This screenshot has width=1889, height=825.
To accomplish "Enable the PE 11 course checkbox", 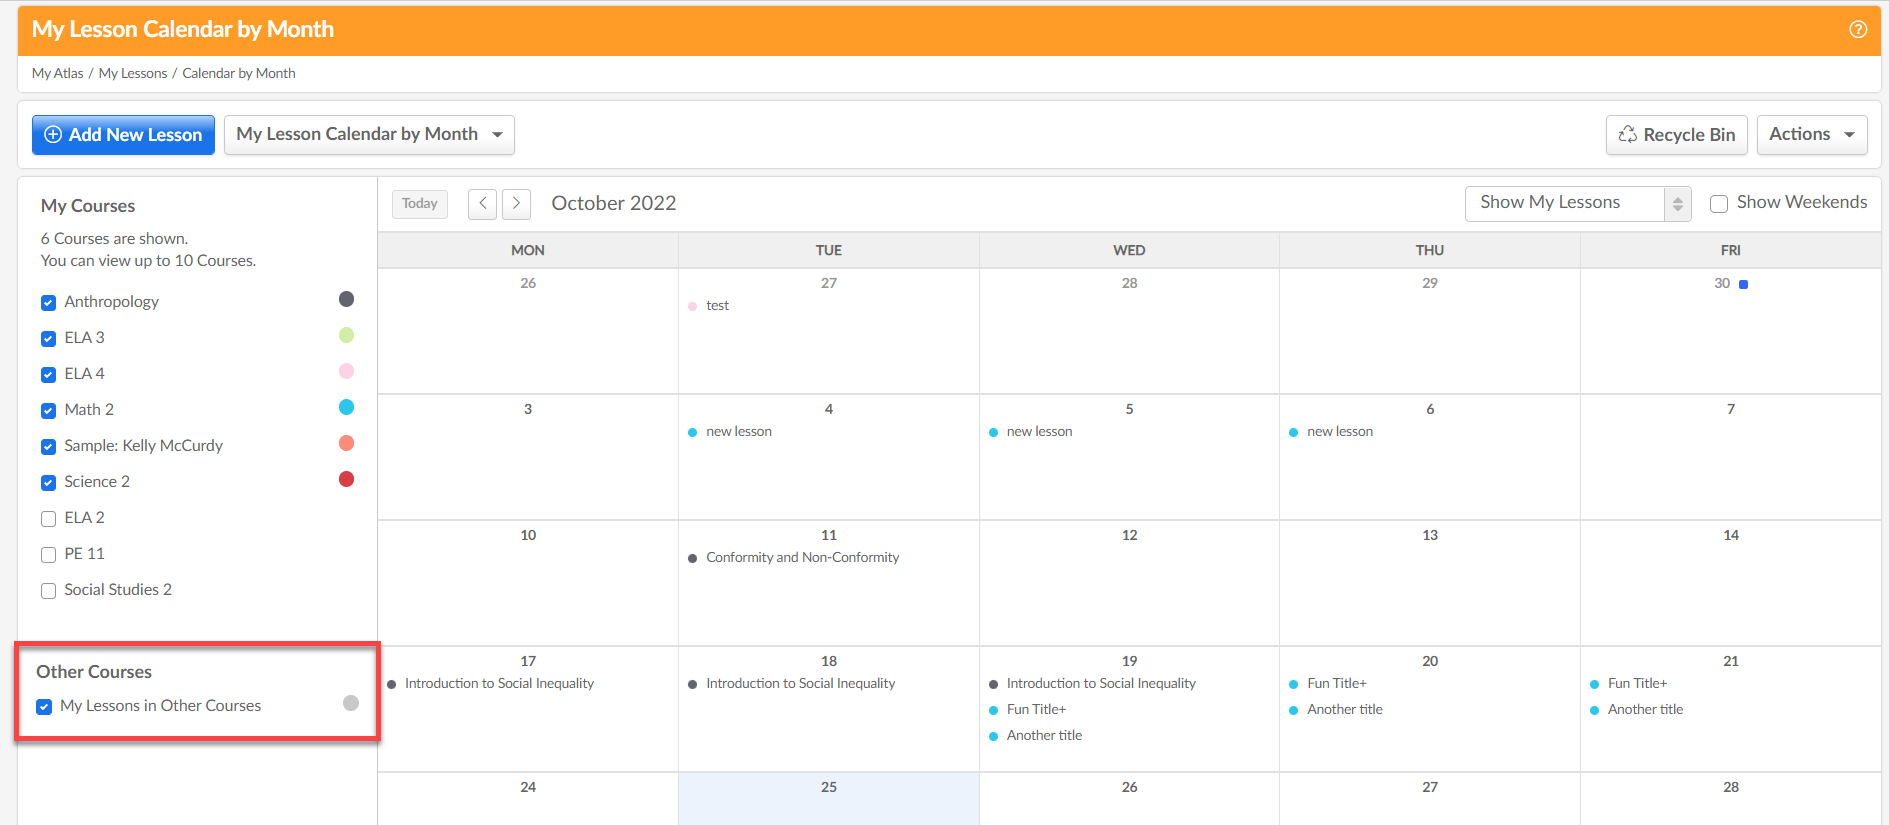I will click(48, 554).
